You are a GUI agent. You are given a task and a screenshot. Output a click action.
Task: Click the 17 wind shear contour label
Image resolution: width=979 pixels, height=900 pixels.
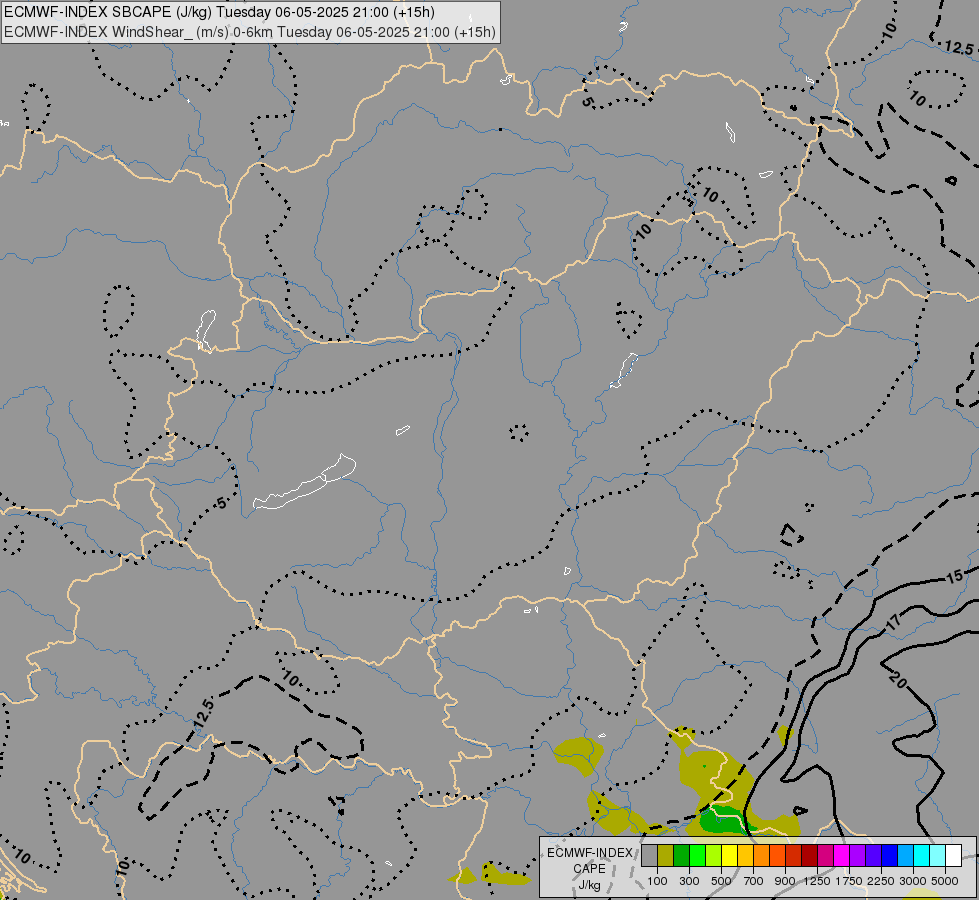(893, 622)
